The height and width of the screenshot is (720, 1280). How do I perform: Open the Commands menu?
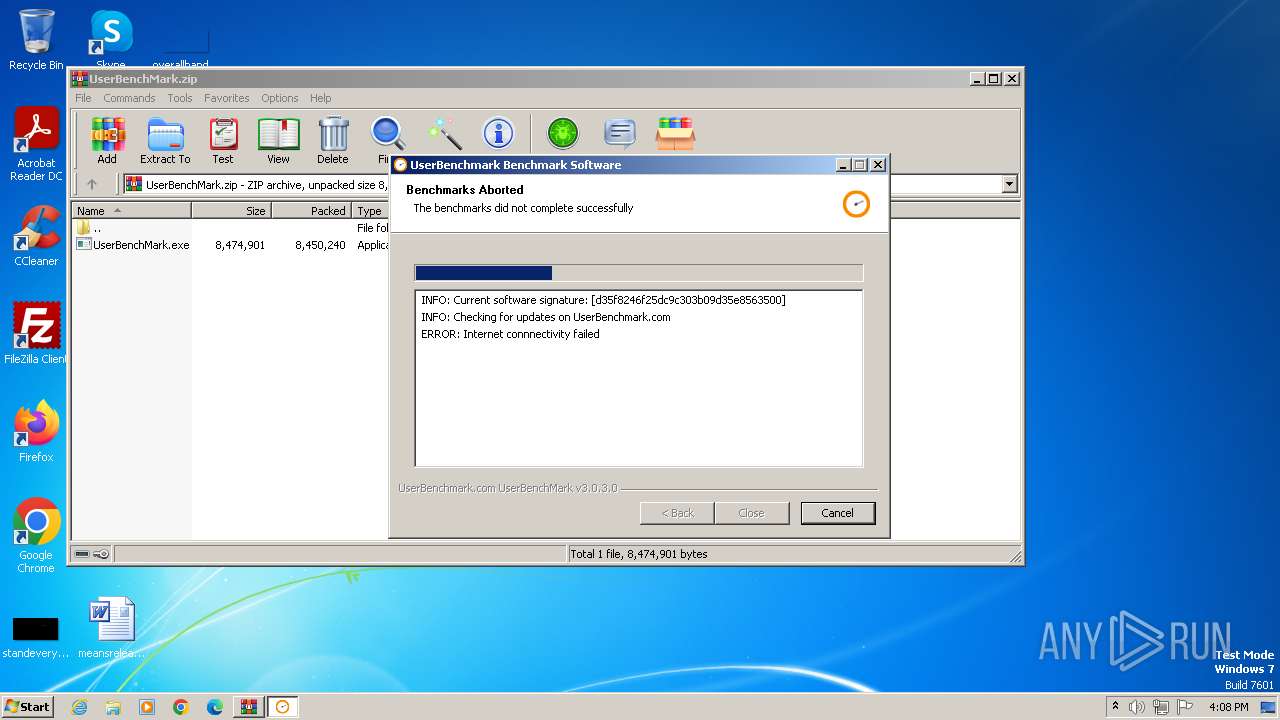[x=129, y=98]
